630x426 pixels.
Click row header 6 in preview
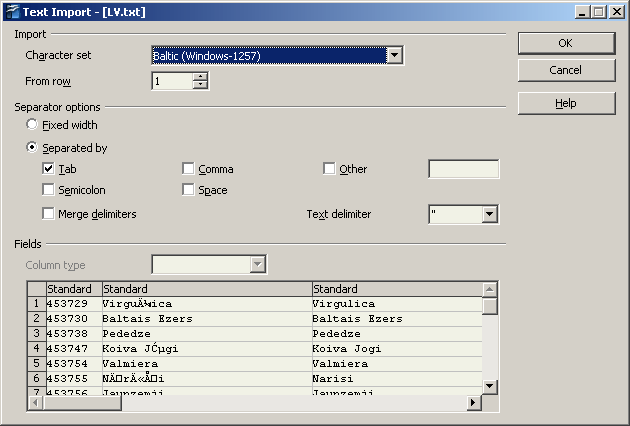click(37, 379)
